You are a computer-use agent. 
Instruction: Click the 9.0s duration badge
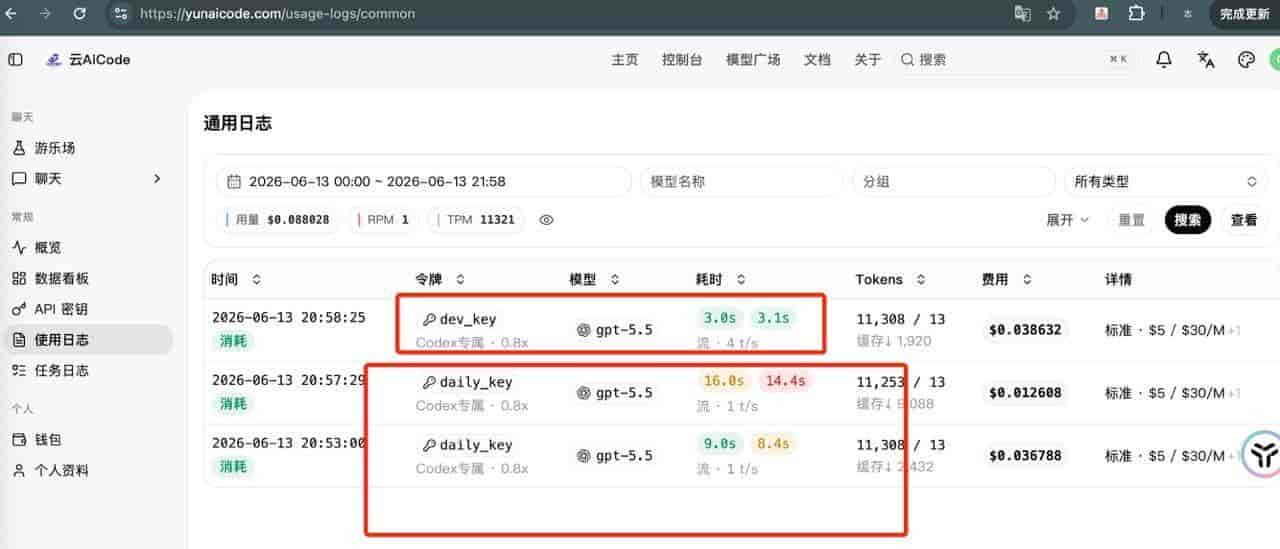[720, 444]
